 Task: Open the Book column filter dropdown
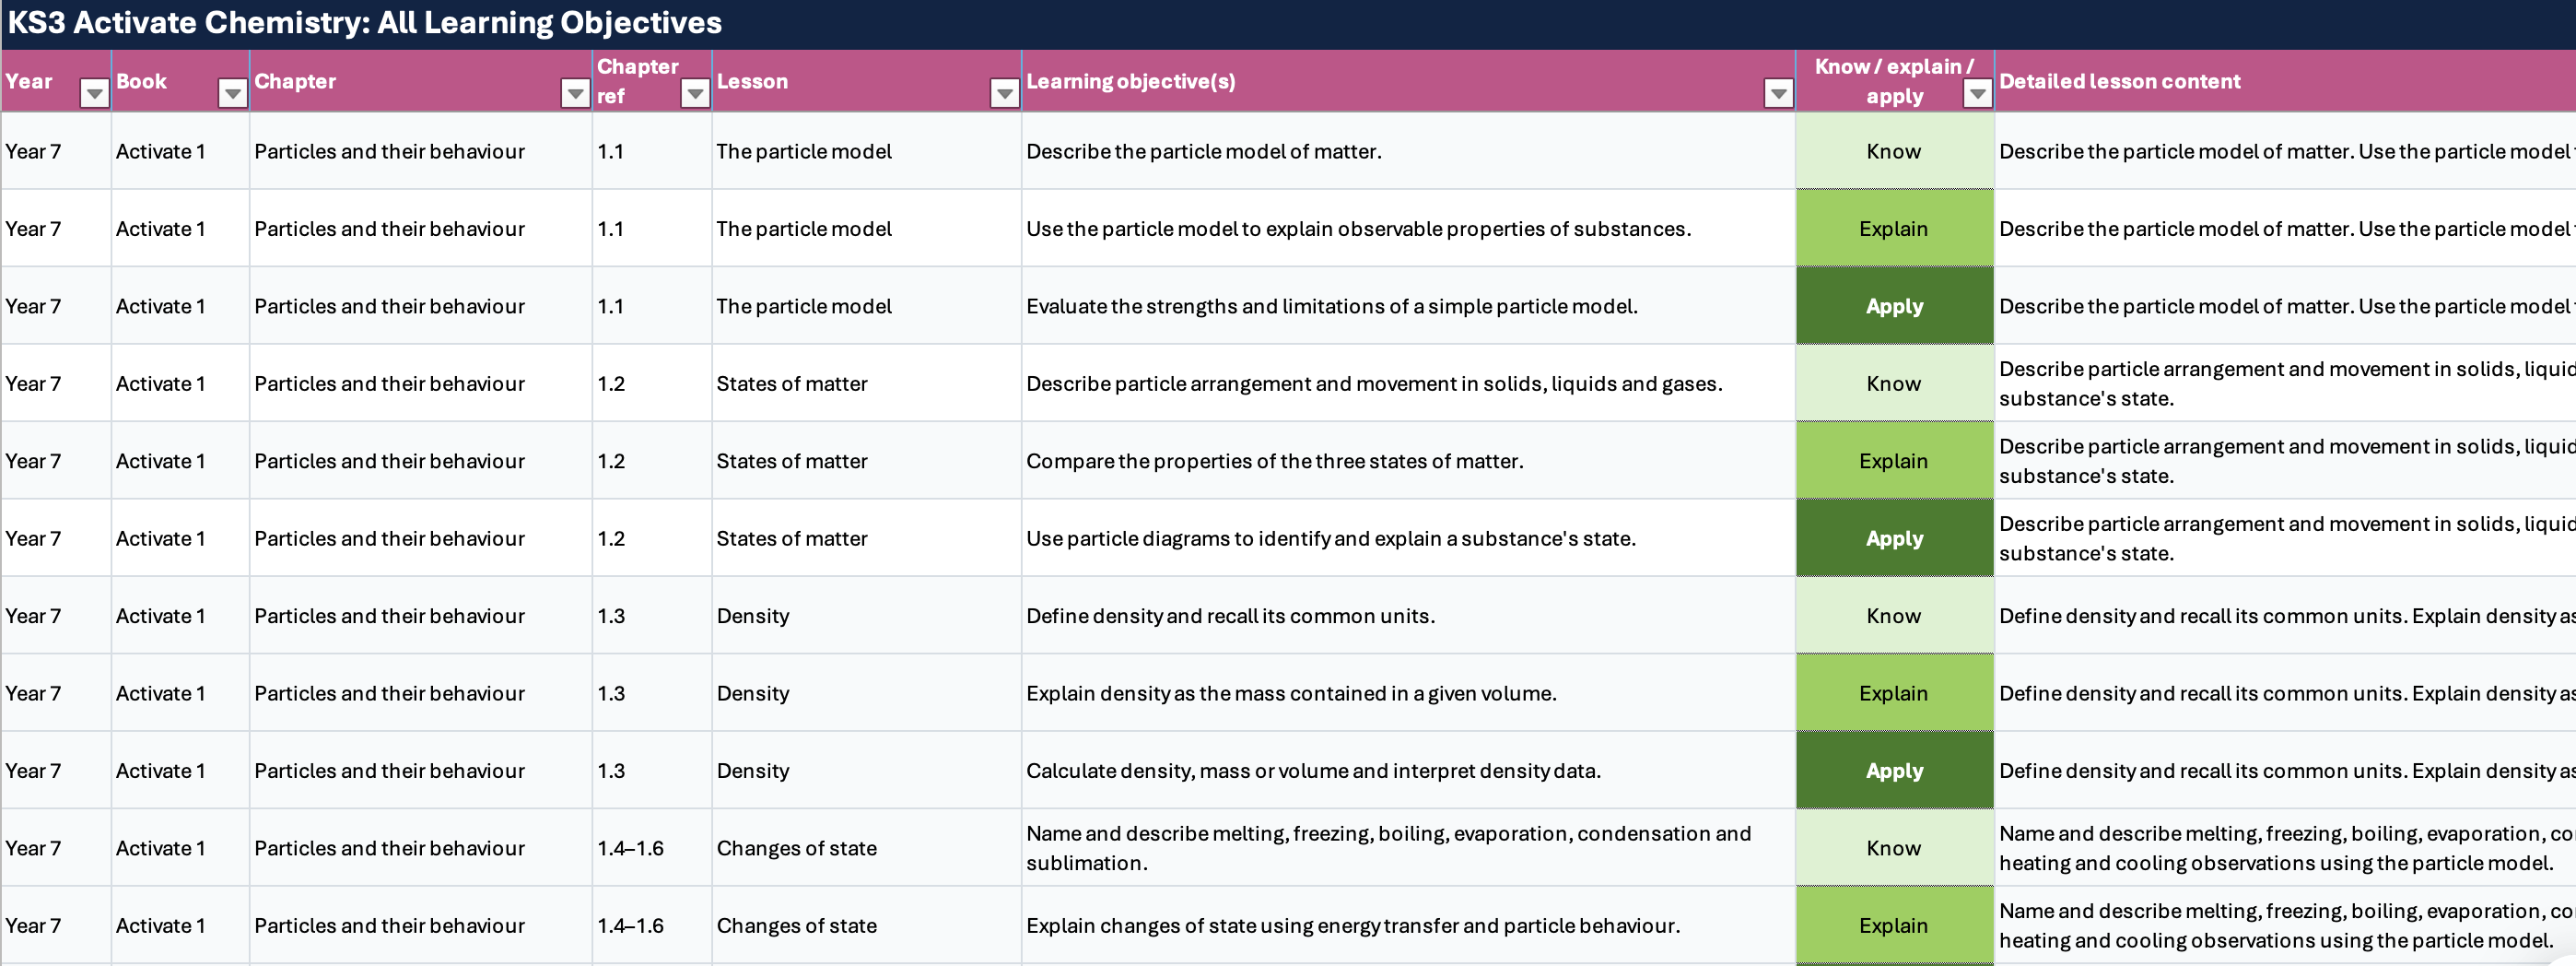coord(233,94)
